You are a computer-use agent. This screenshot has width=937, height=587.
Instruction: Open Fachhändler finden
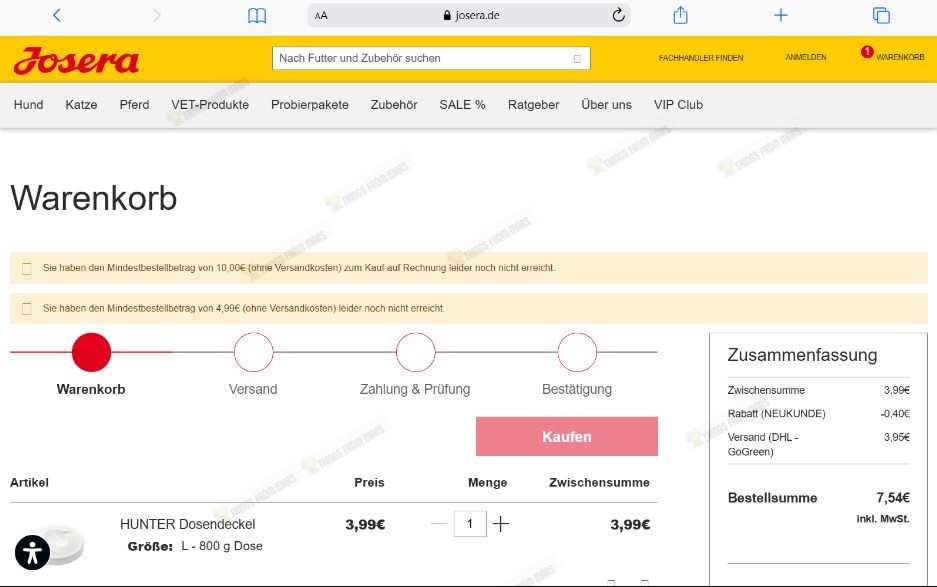[699, 58]
